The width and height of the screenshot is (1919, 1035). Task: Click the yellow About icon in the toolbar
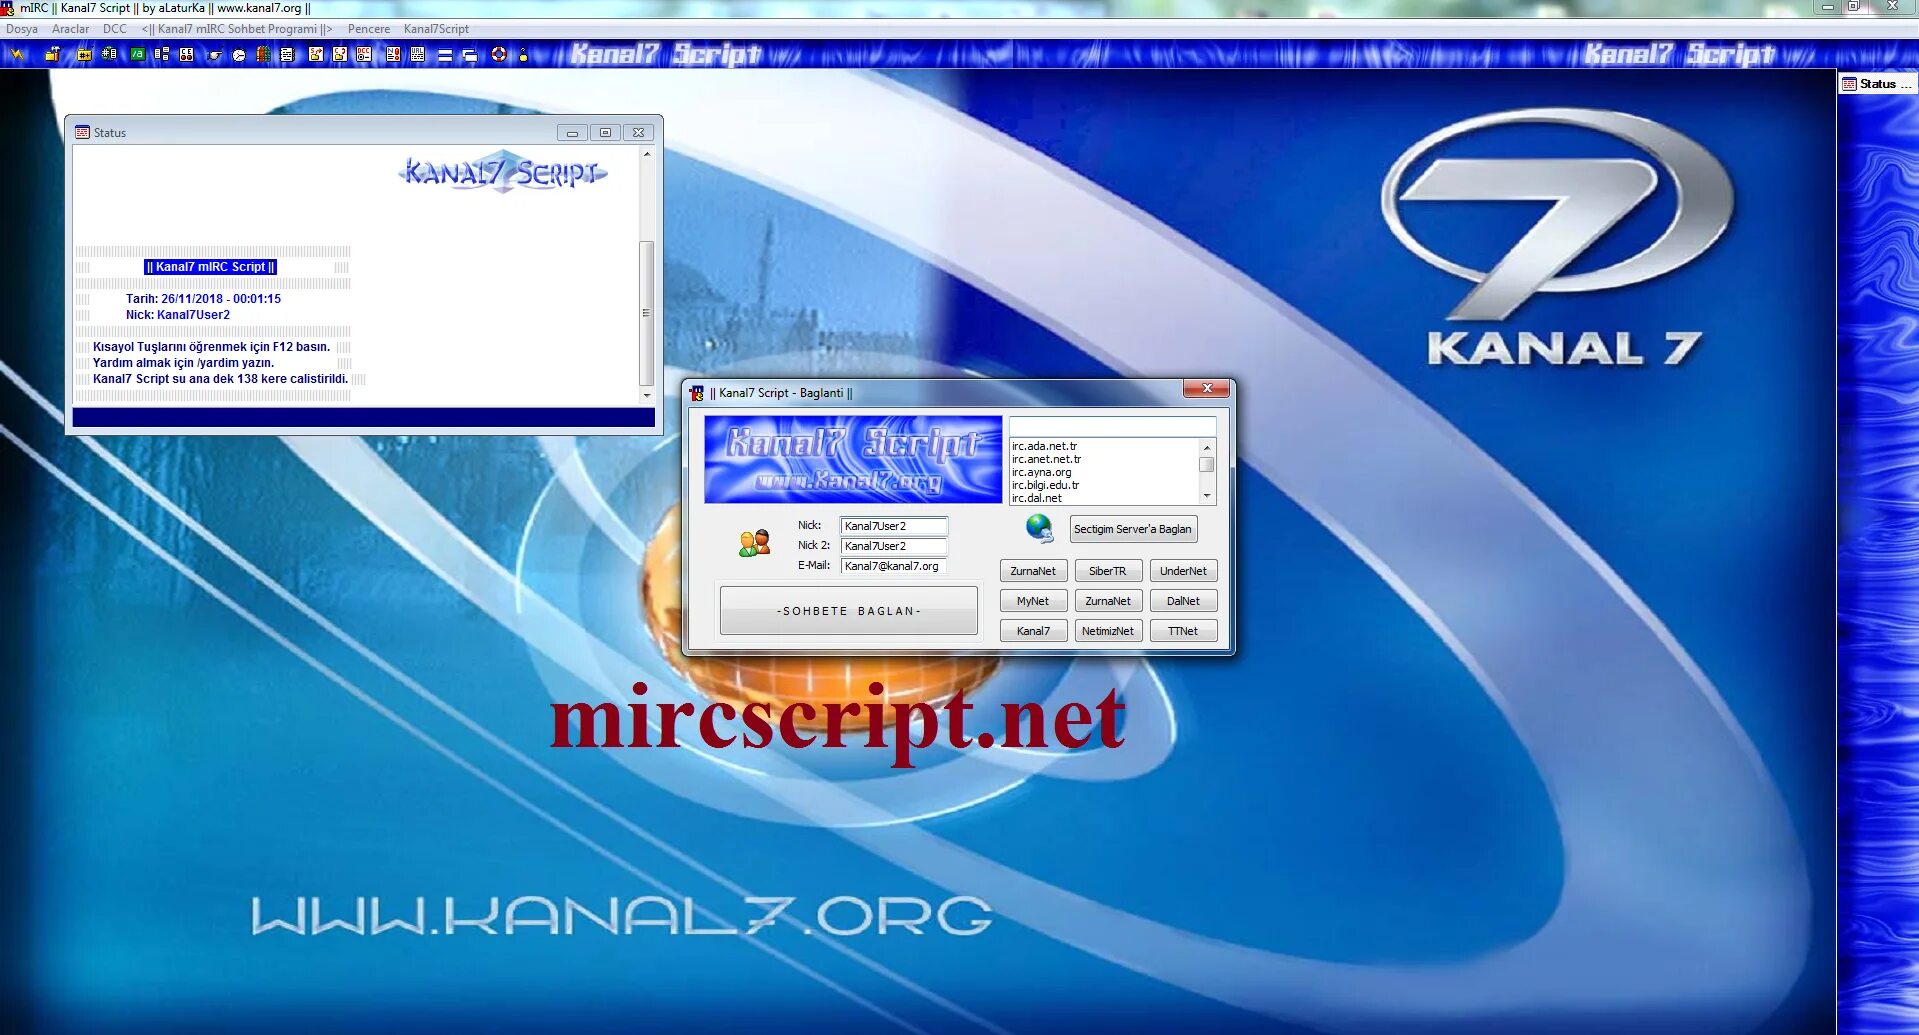523,54
